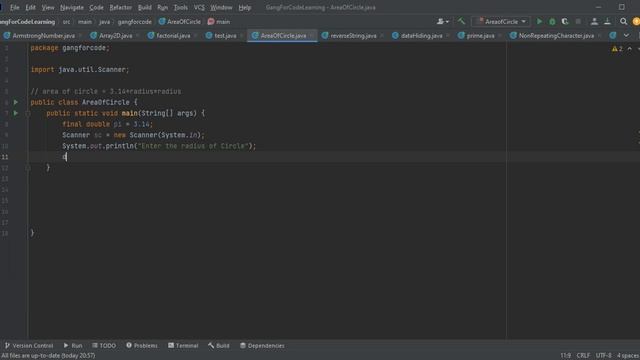Close the prime.java tab

(500, 36)
